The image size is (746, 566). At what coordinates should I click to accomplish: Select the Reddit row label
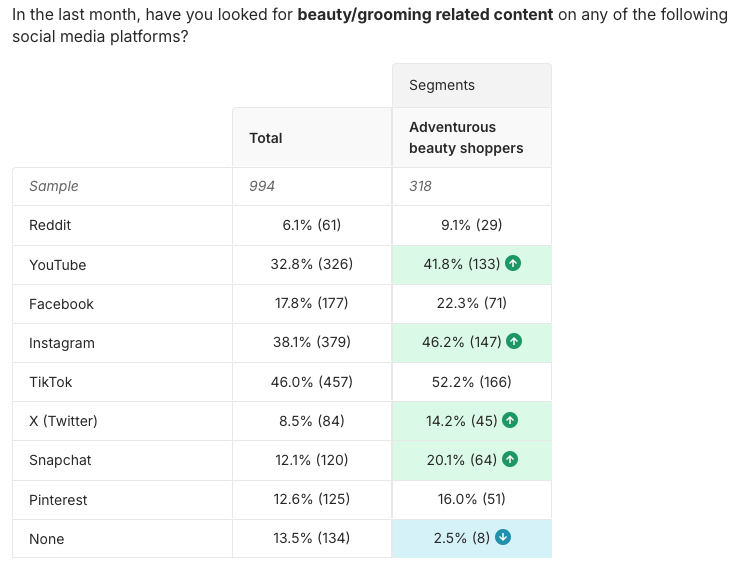coord(50,225)
